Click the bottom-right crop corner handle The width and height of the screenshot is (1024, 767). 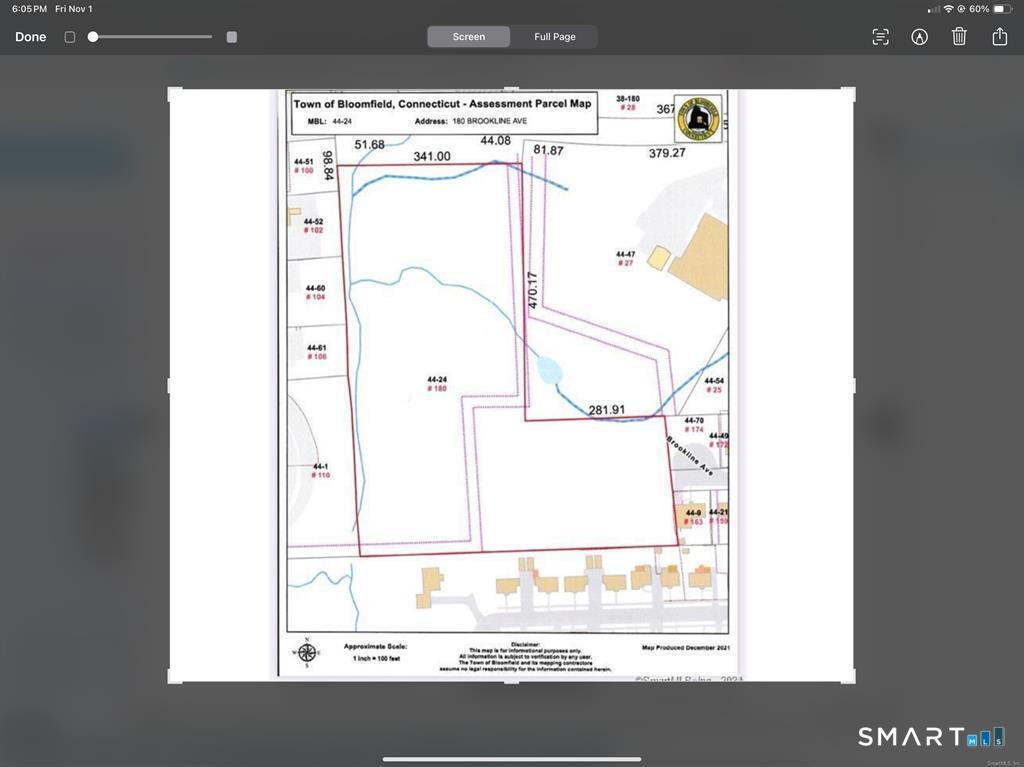pos(848,676)
